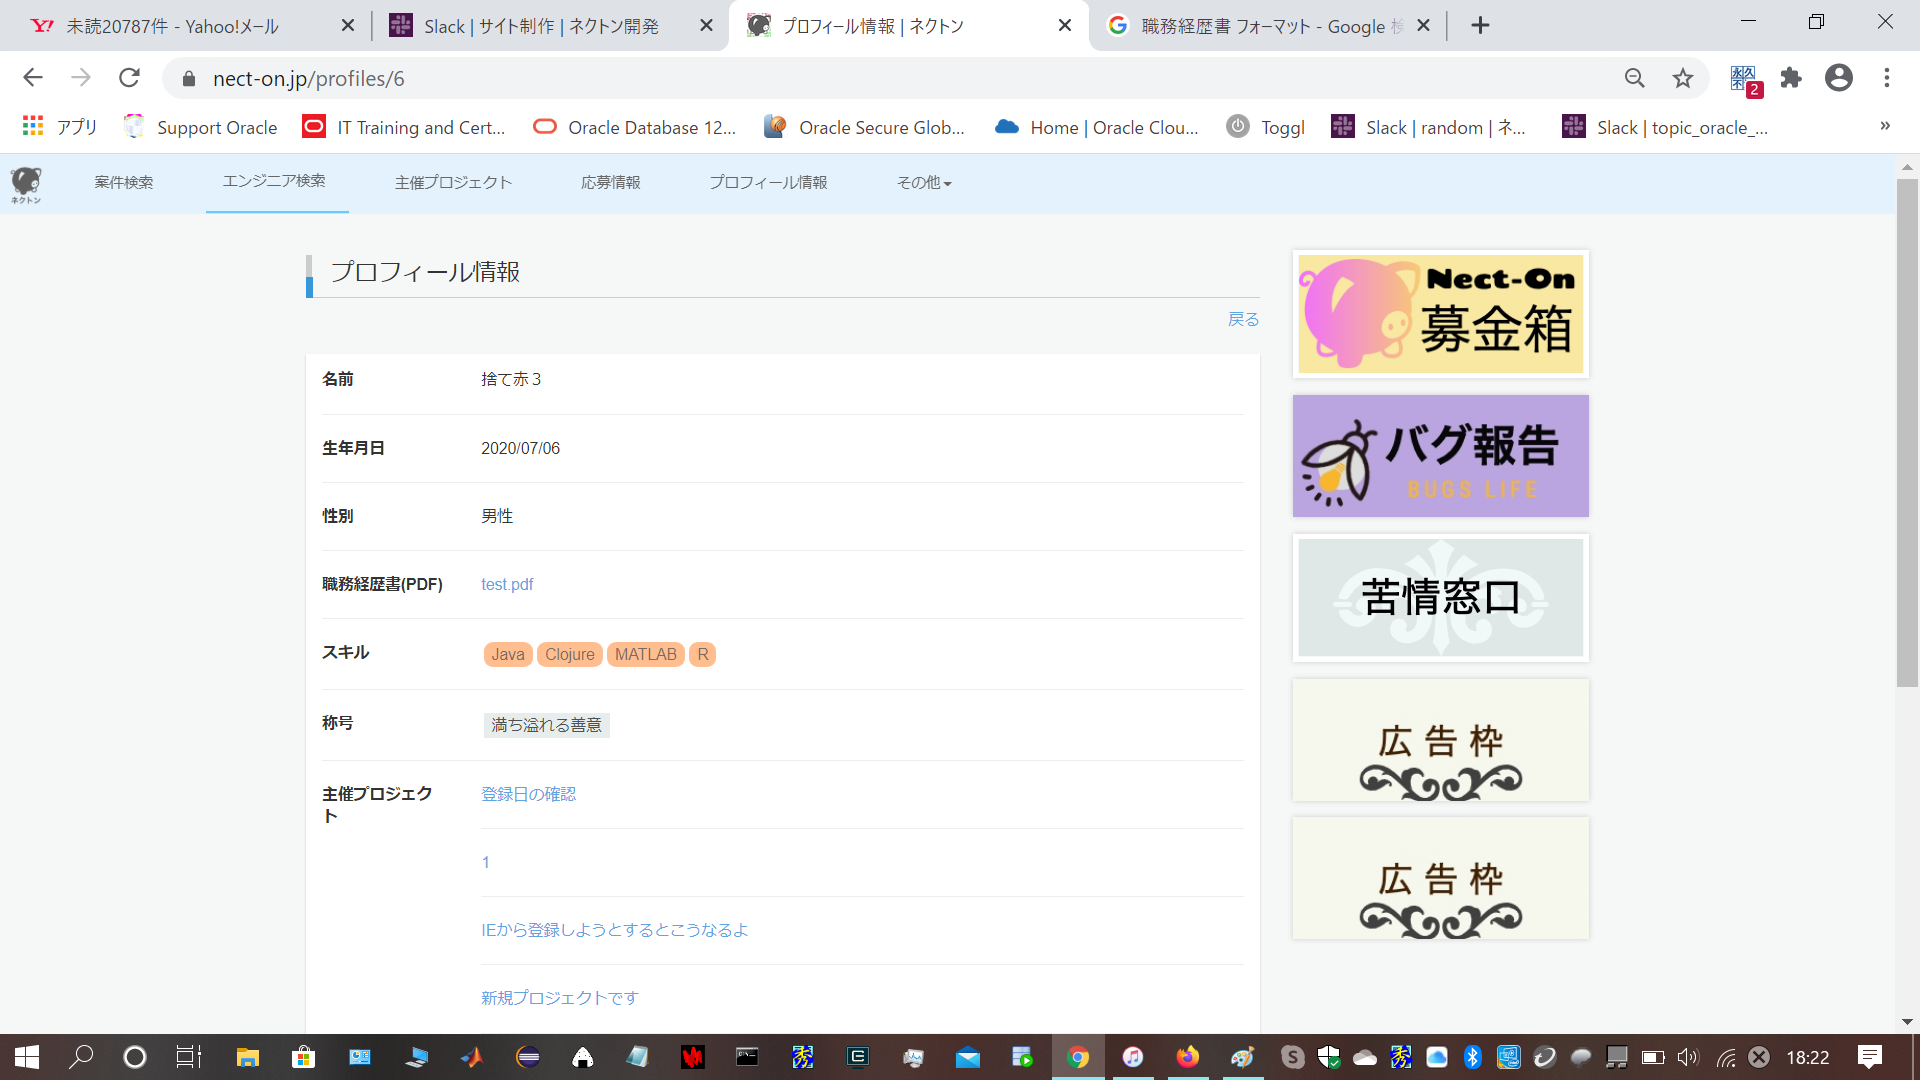Open the Chrome profile avatar icon
The width and height of the screenshot is (1920, 1080).
click(x=1839, y=78)
